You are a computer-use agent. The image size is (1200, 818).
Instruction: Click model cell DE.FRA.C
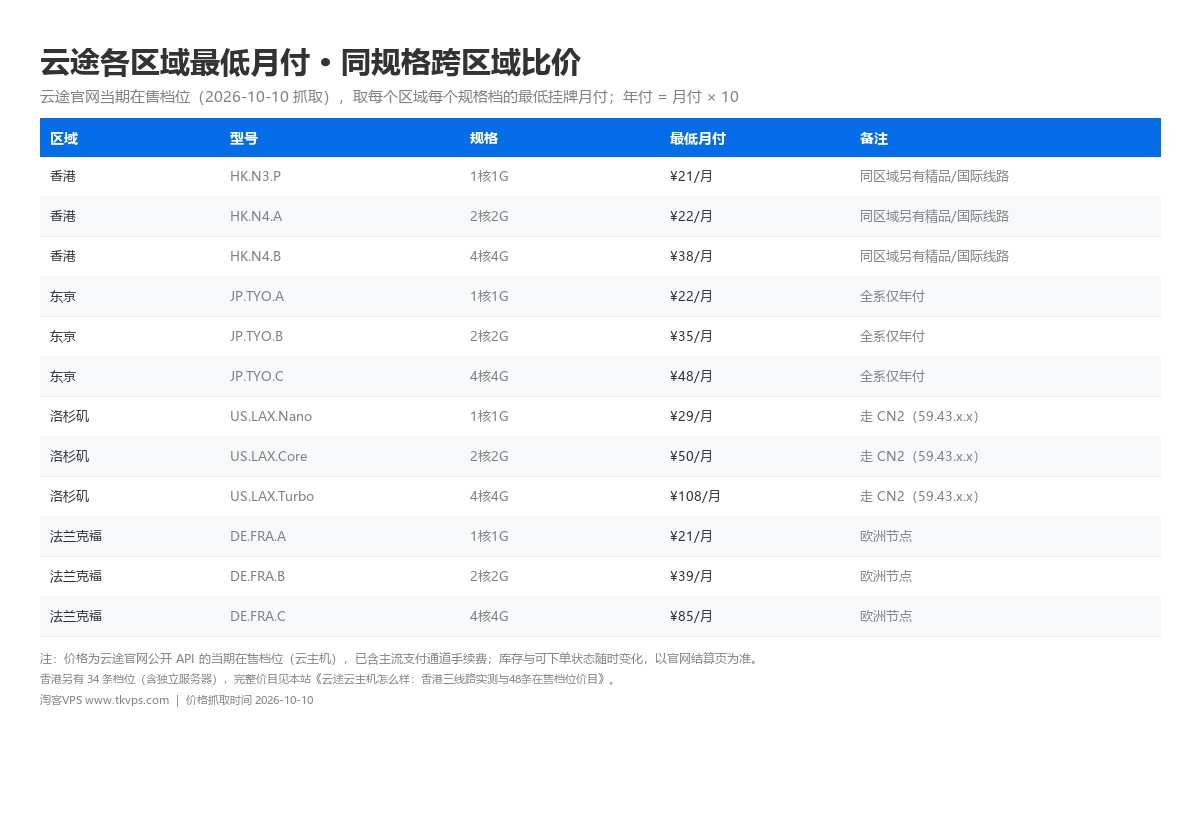(x=258, y=616)
